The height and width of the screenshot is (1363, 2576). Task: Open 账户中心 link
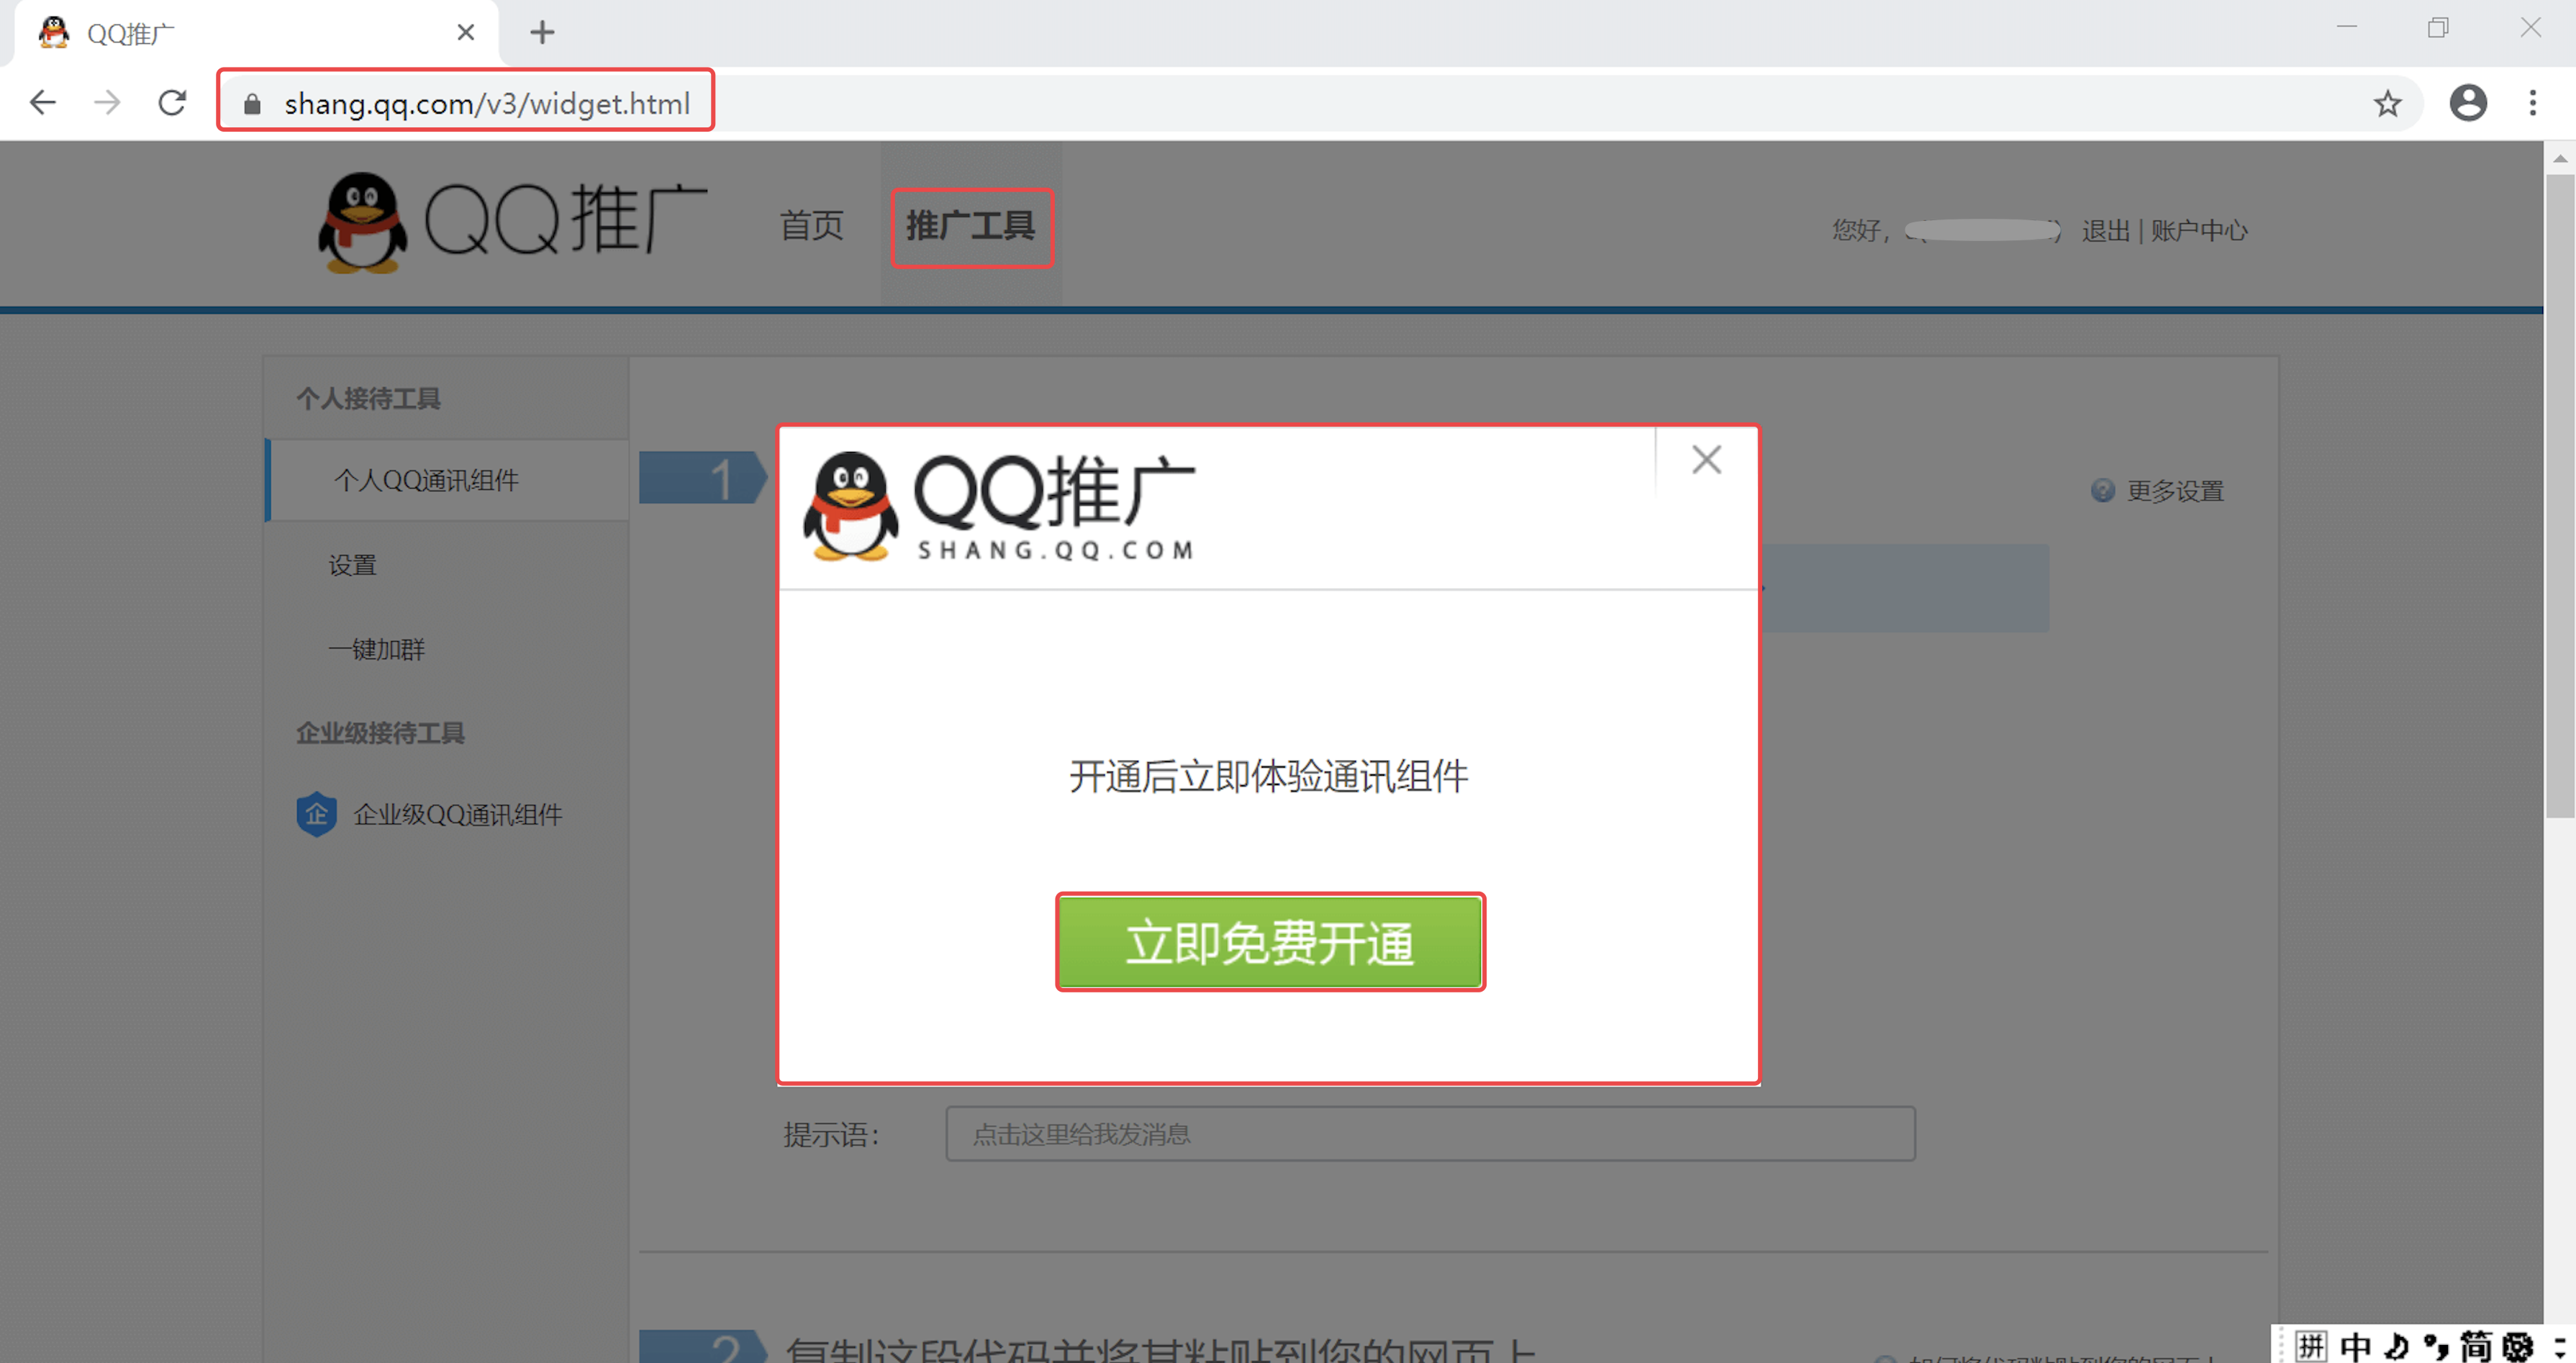(2198, 231)
